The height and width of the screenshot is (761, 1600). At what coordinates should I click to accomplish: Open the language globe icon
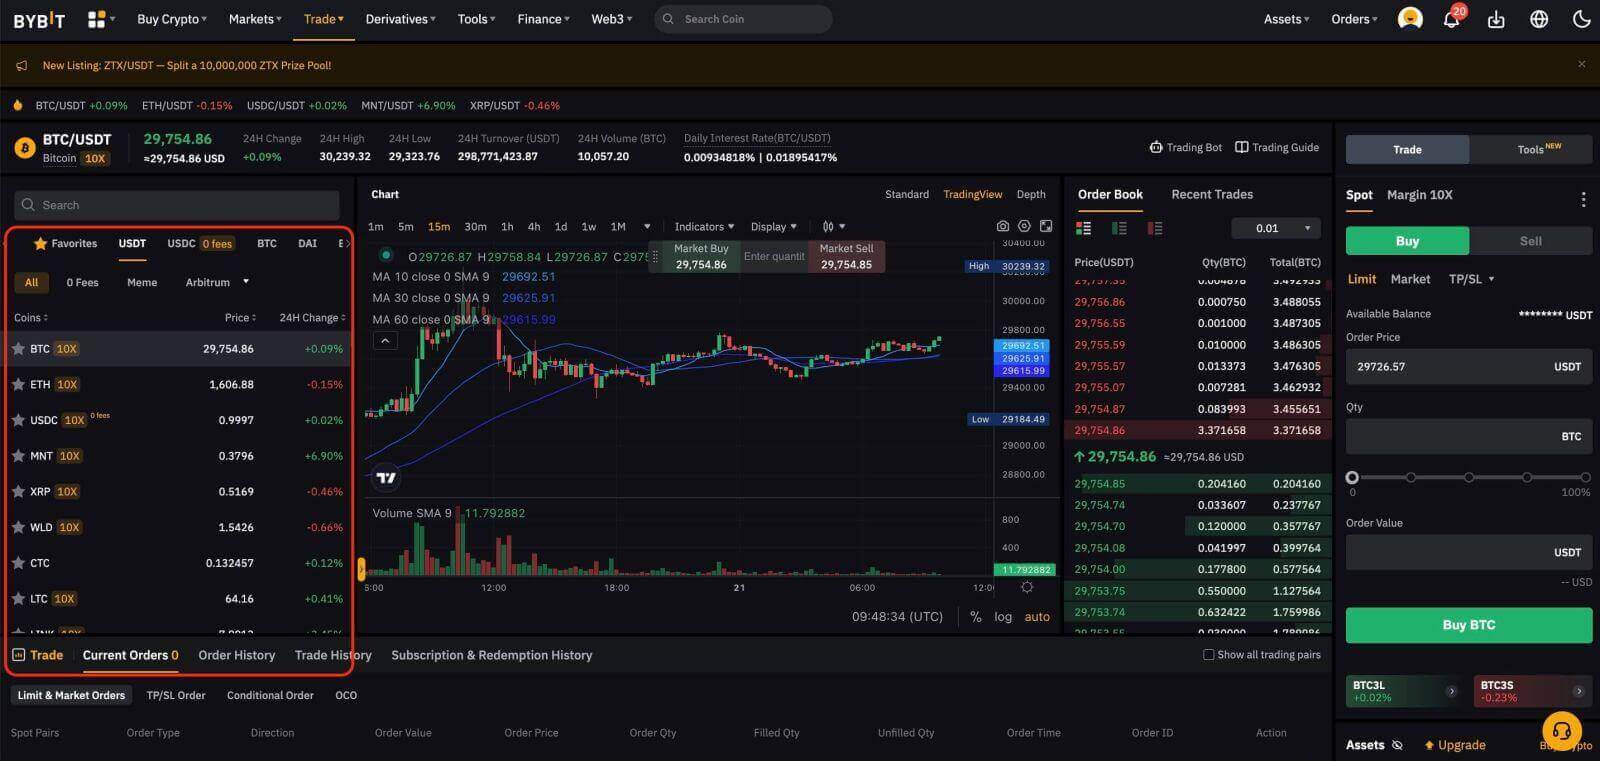click(1539, 19)
